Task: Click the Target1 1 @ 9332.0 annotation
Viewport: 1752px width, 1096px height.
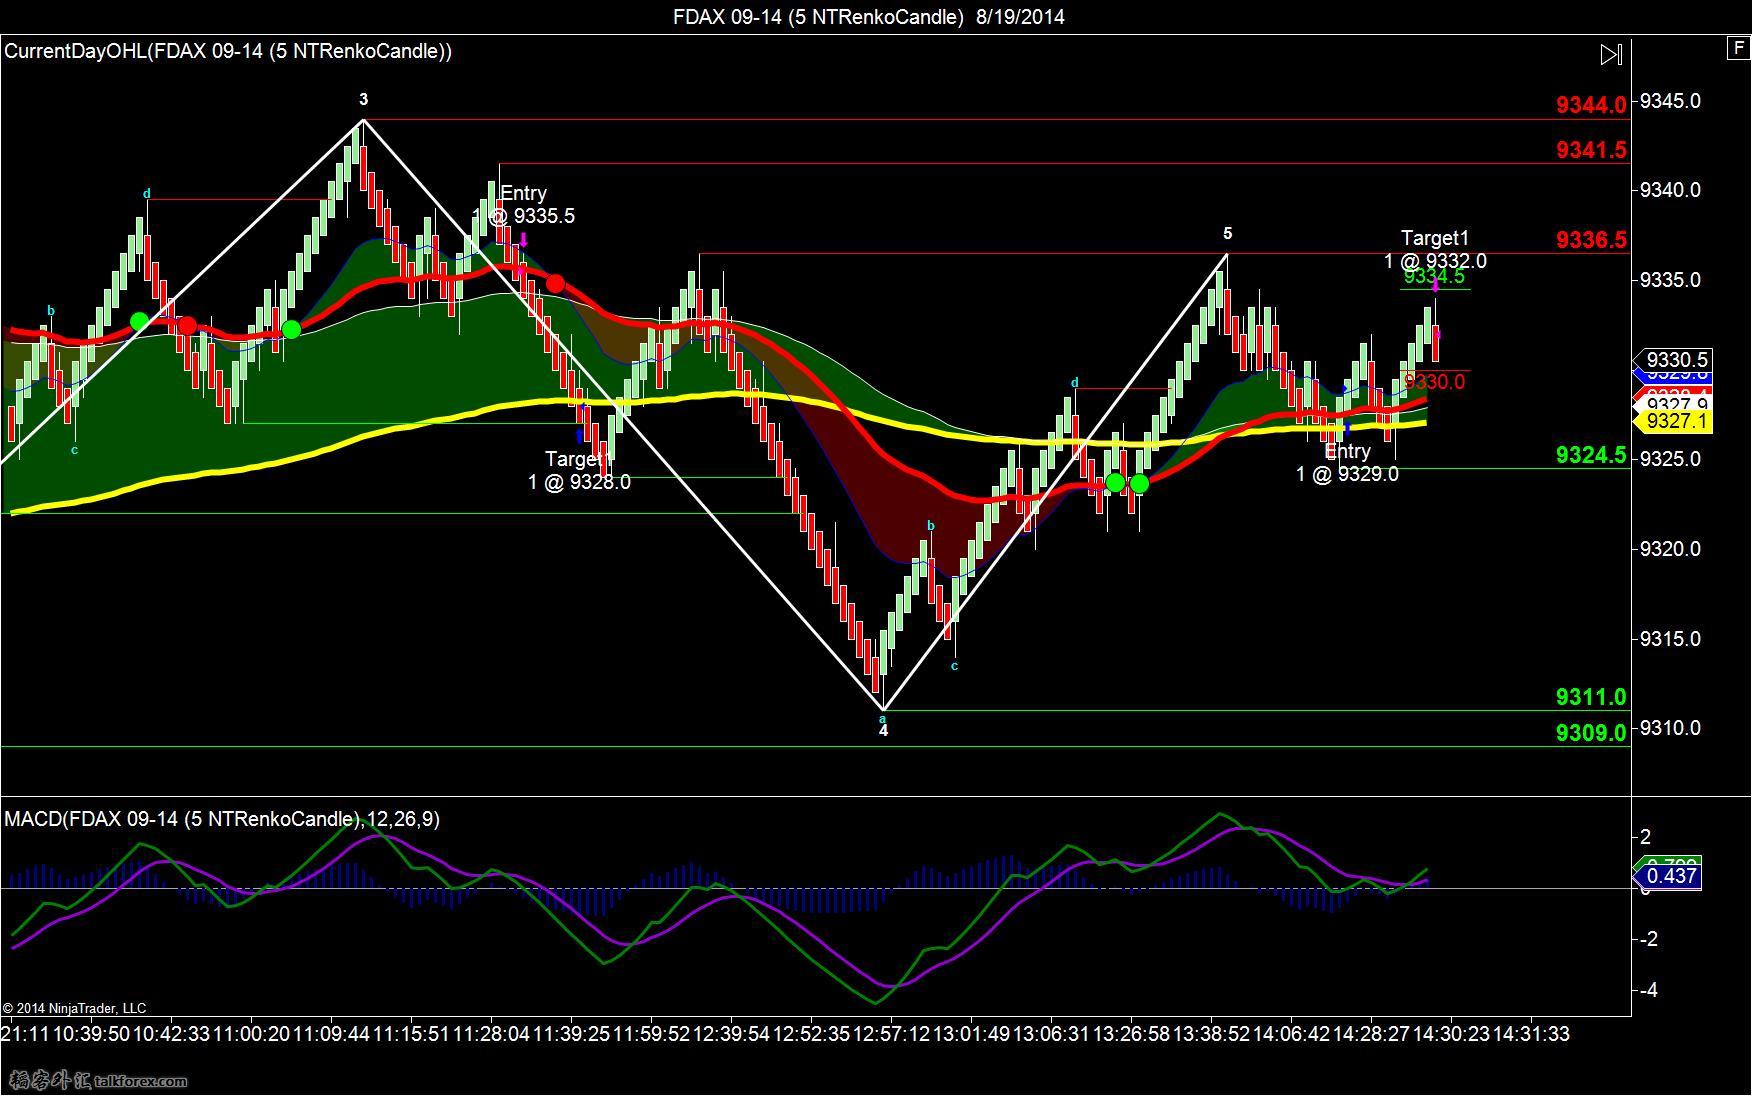Action: [x=1435, y=249]
